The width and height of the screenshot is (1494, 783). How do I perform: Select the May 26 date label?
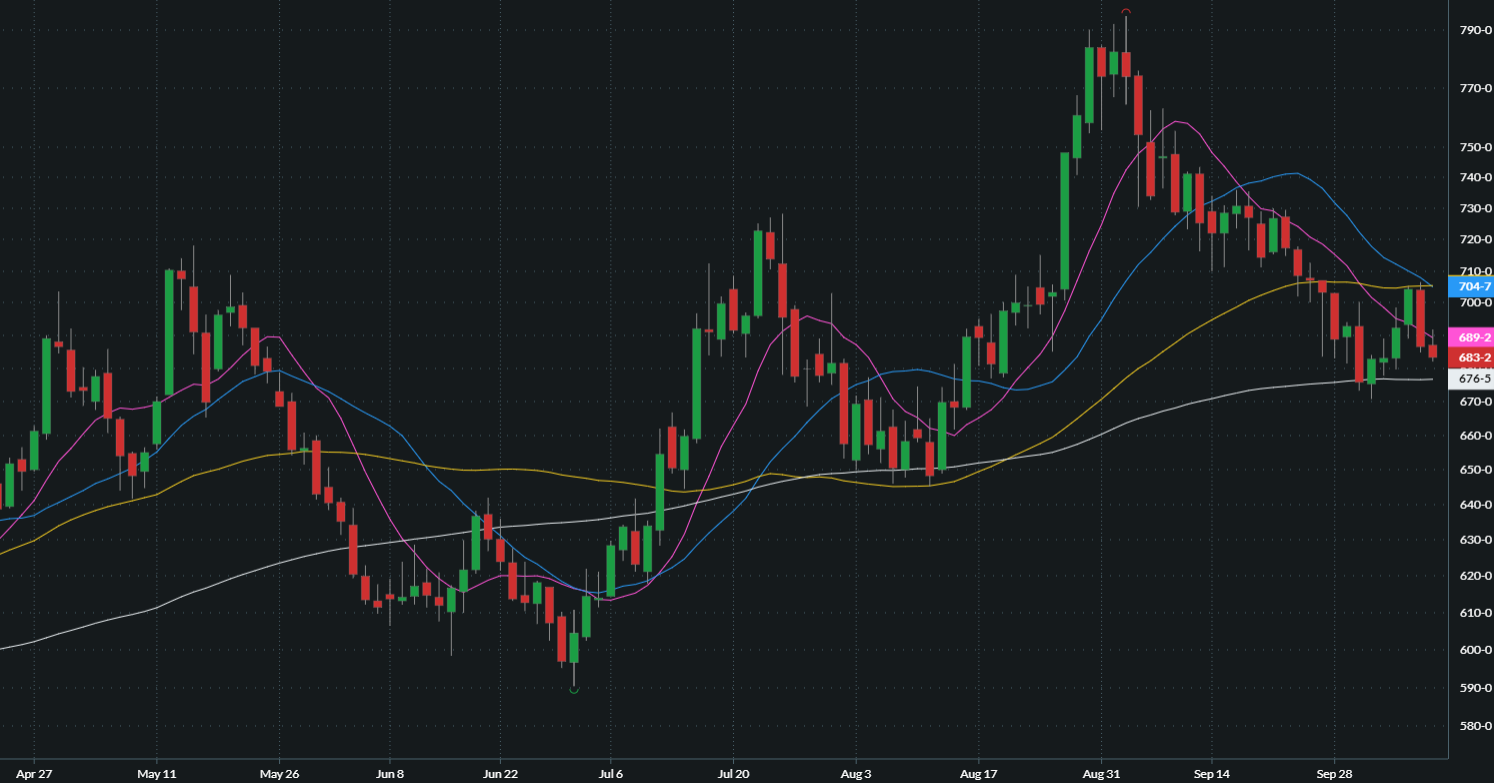(x=279, y=774)
